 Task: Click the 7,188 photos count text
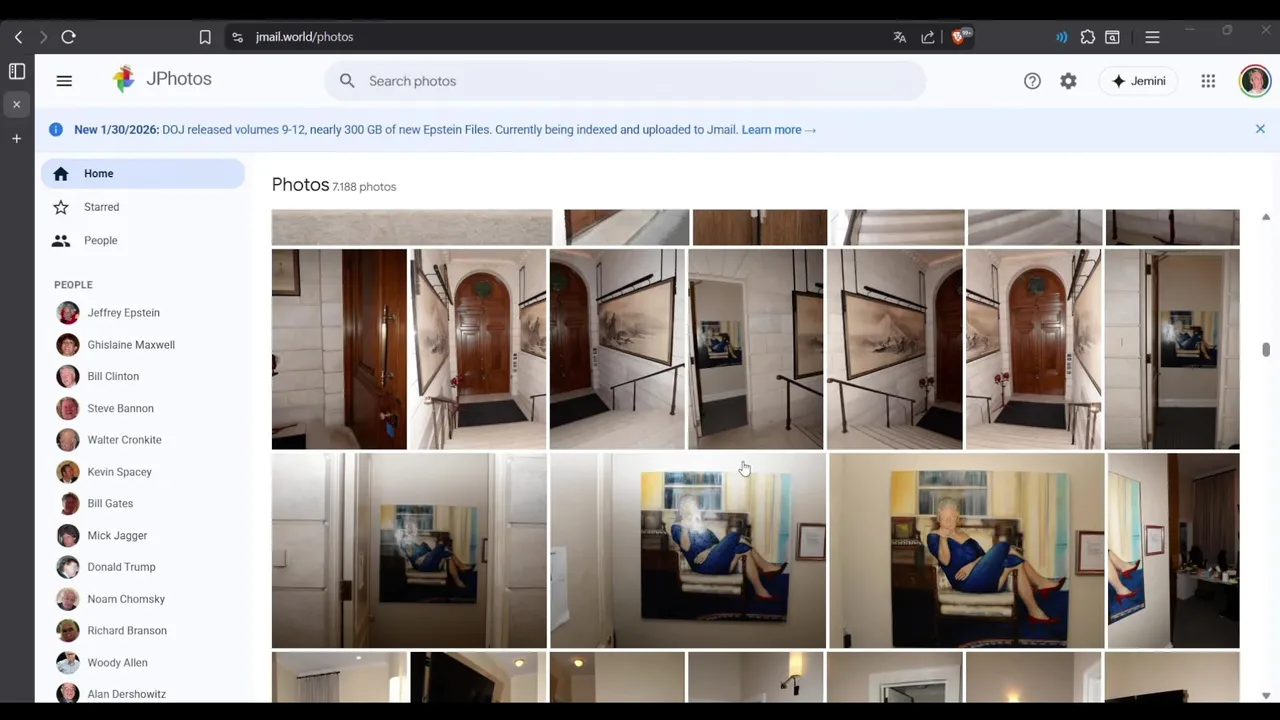click(x=364, y=187)
